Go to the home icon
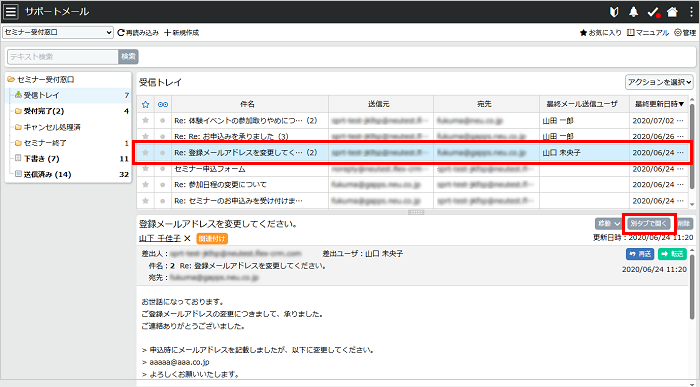The height and width of the screenshot is (387, 700). coord(672,12)
